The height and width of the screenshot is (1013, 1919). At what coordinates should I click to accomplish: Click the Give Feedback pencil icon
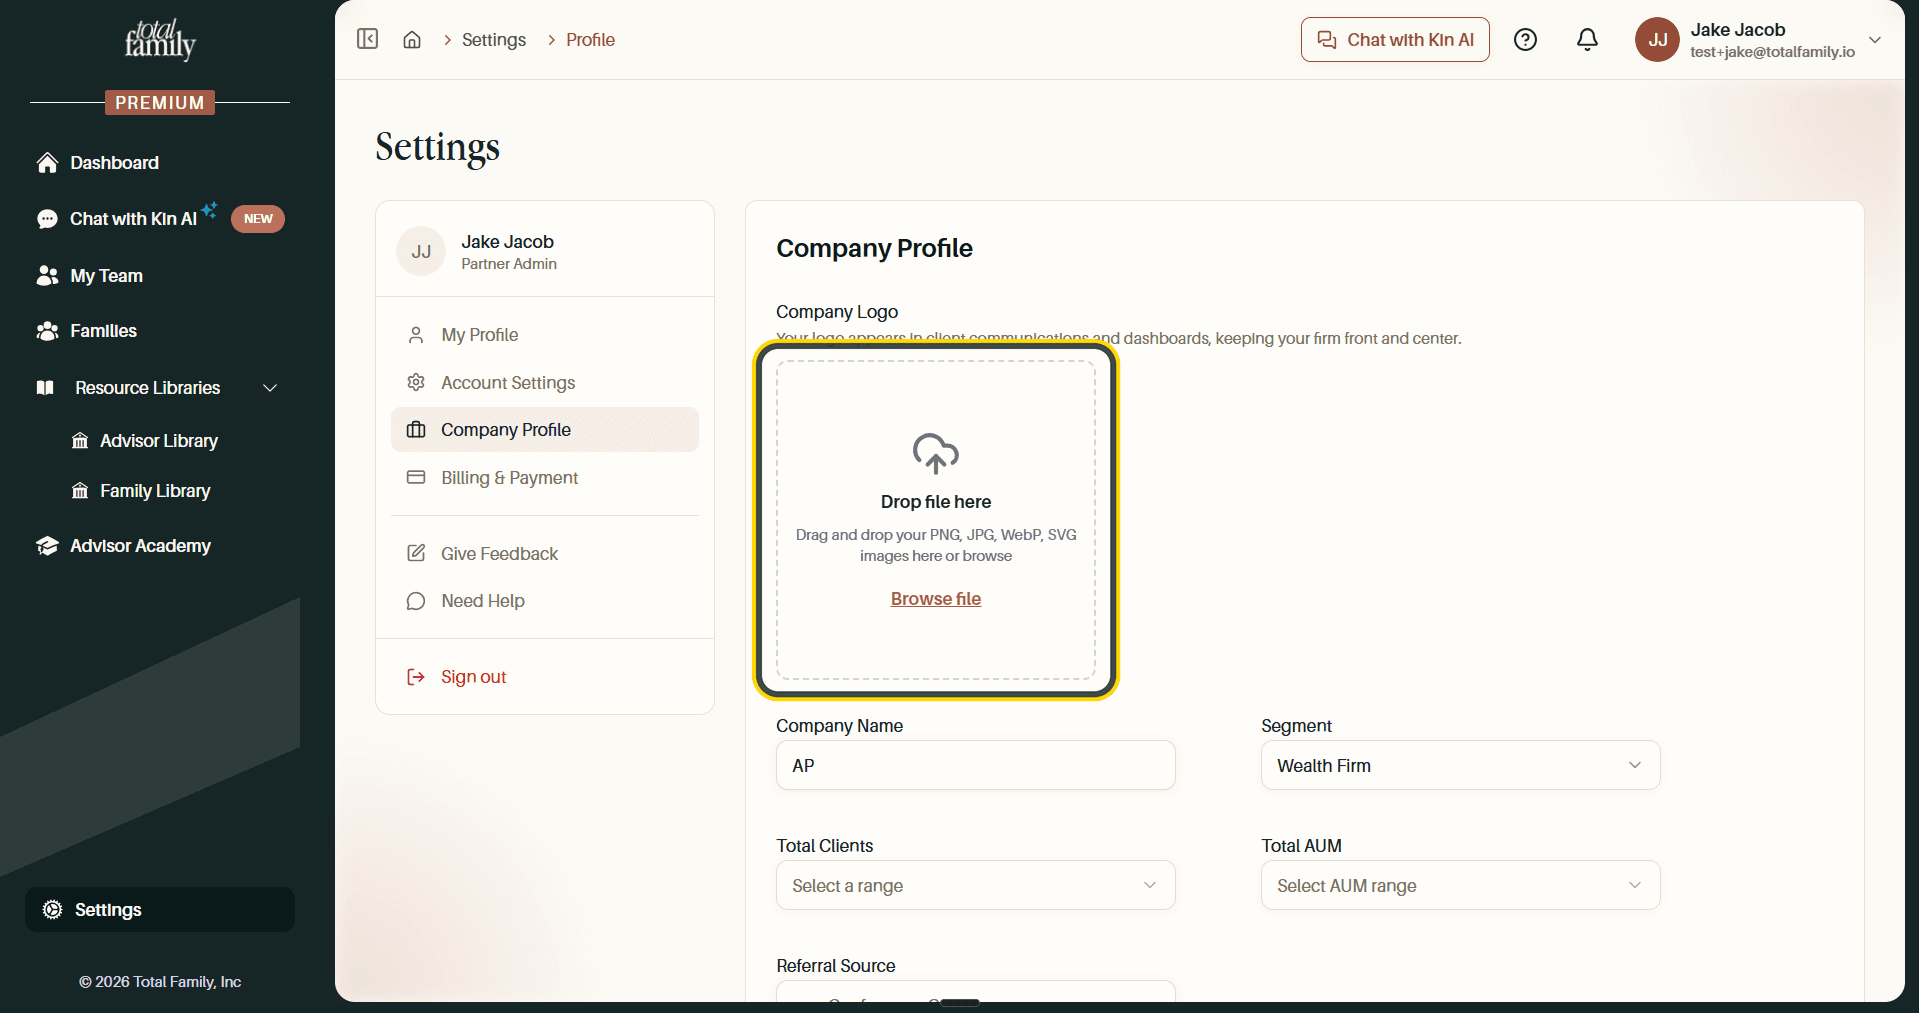click(x=416, y=553)
